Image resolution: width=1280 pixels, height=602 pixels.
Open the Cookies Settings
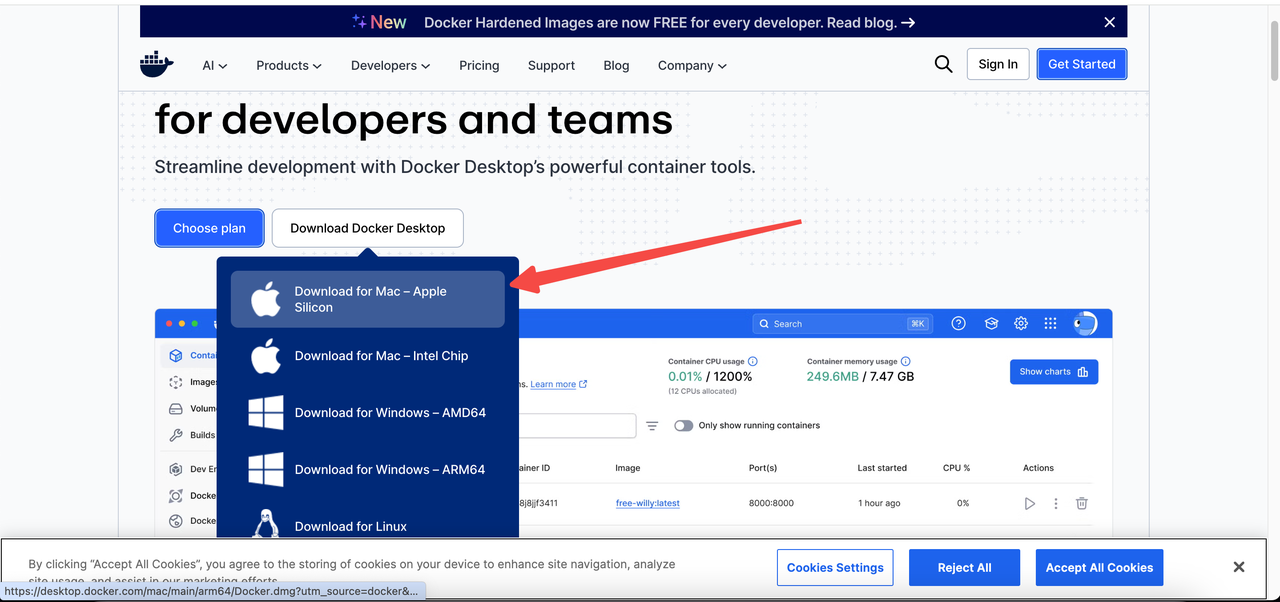[835, 567]
